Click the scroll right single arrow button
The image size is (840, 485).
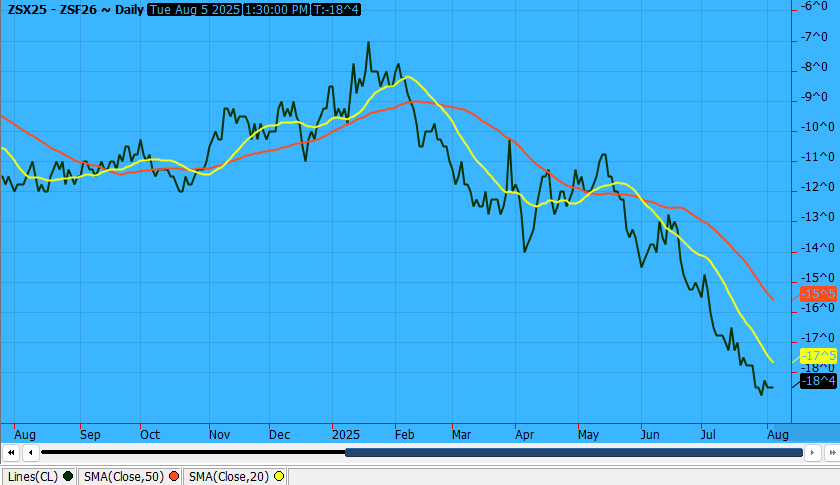pyautogui.click(x=811, y=452)
